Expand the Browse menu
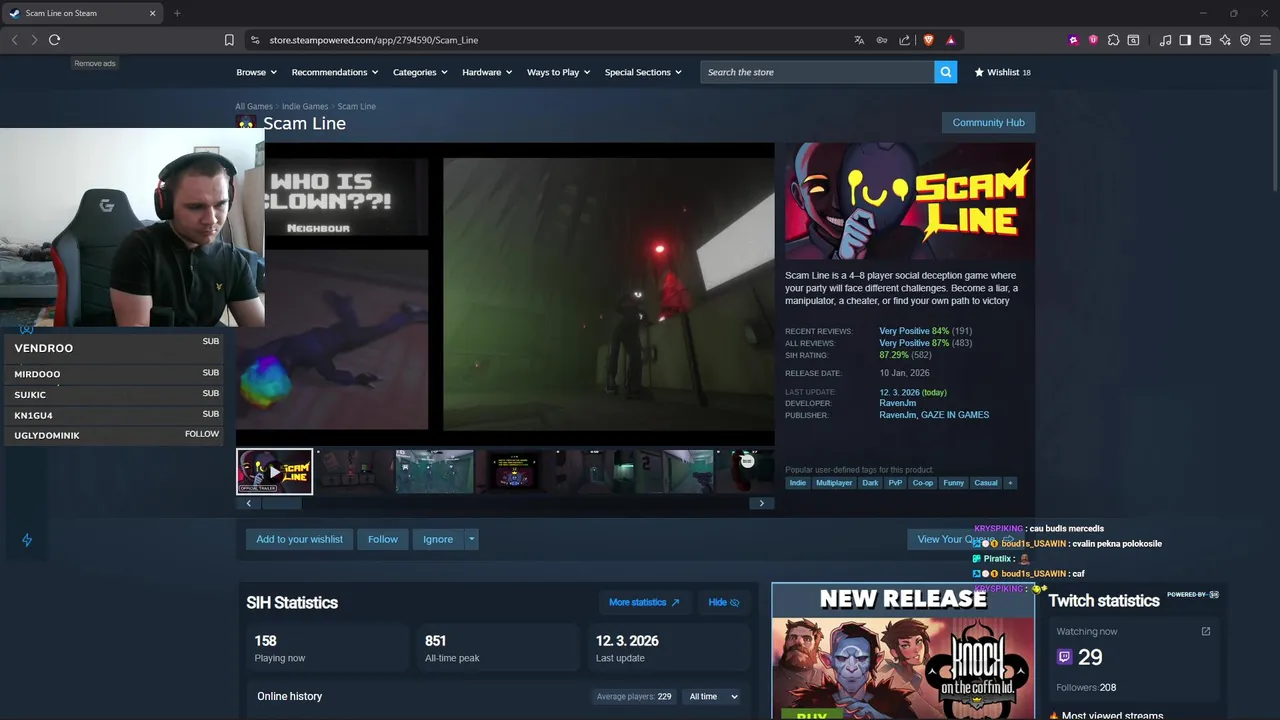Image resolution: width=1280 pixels, height=720 pixels. click(x=257, y=72)
